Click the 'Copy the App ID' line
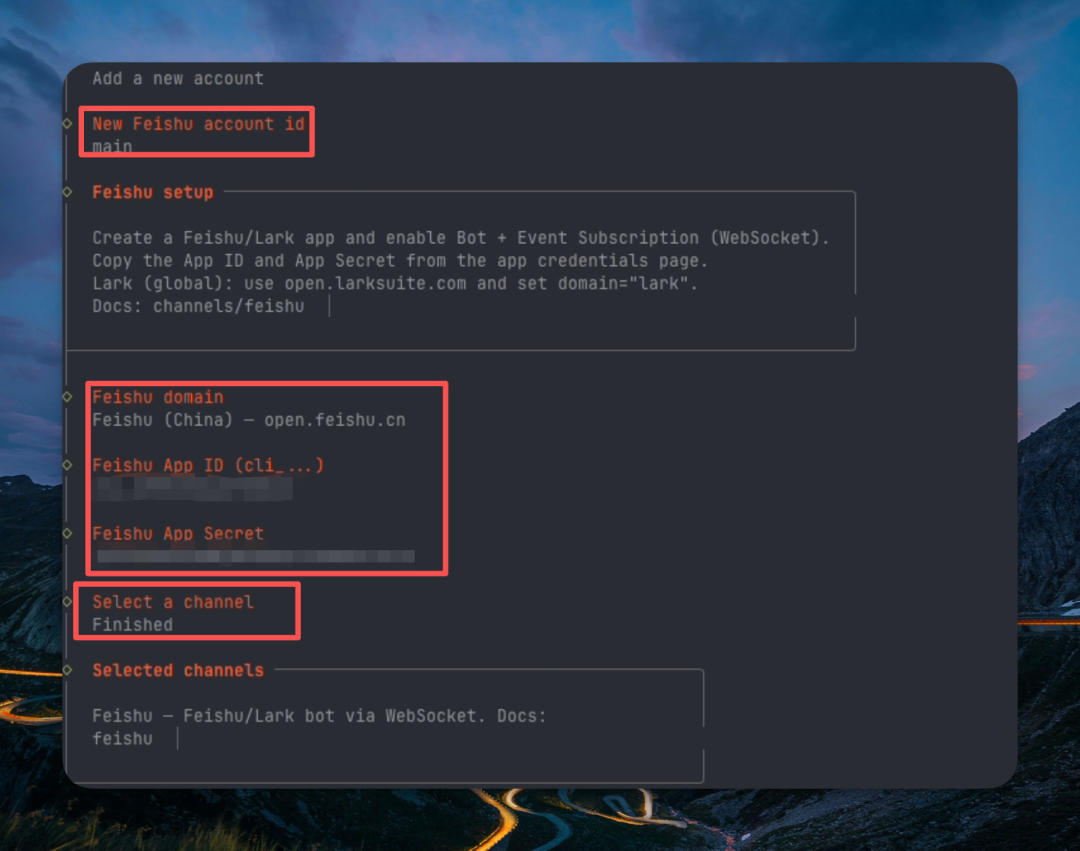Viewport: 1080px width, 851px height. coord(400,260)
